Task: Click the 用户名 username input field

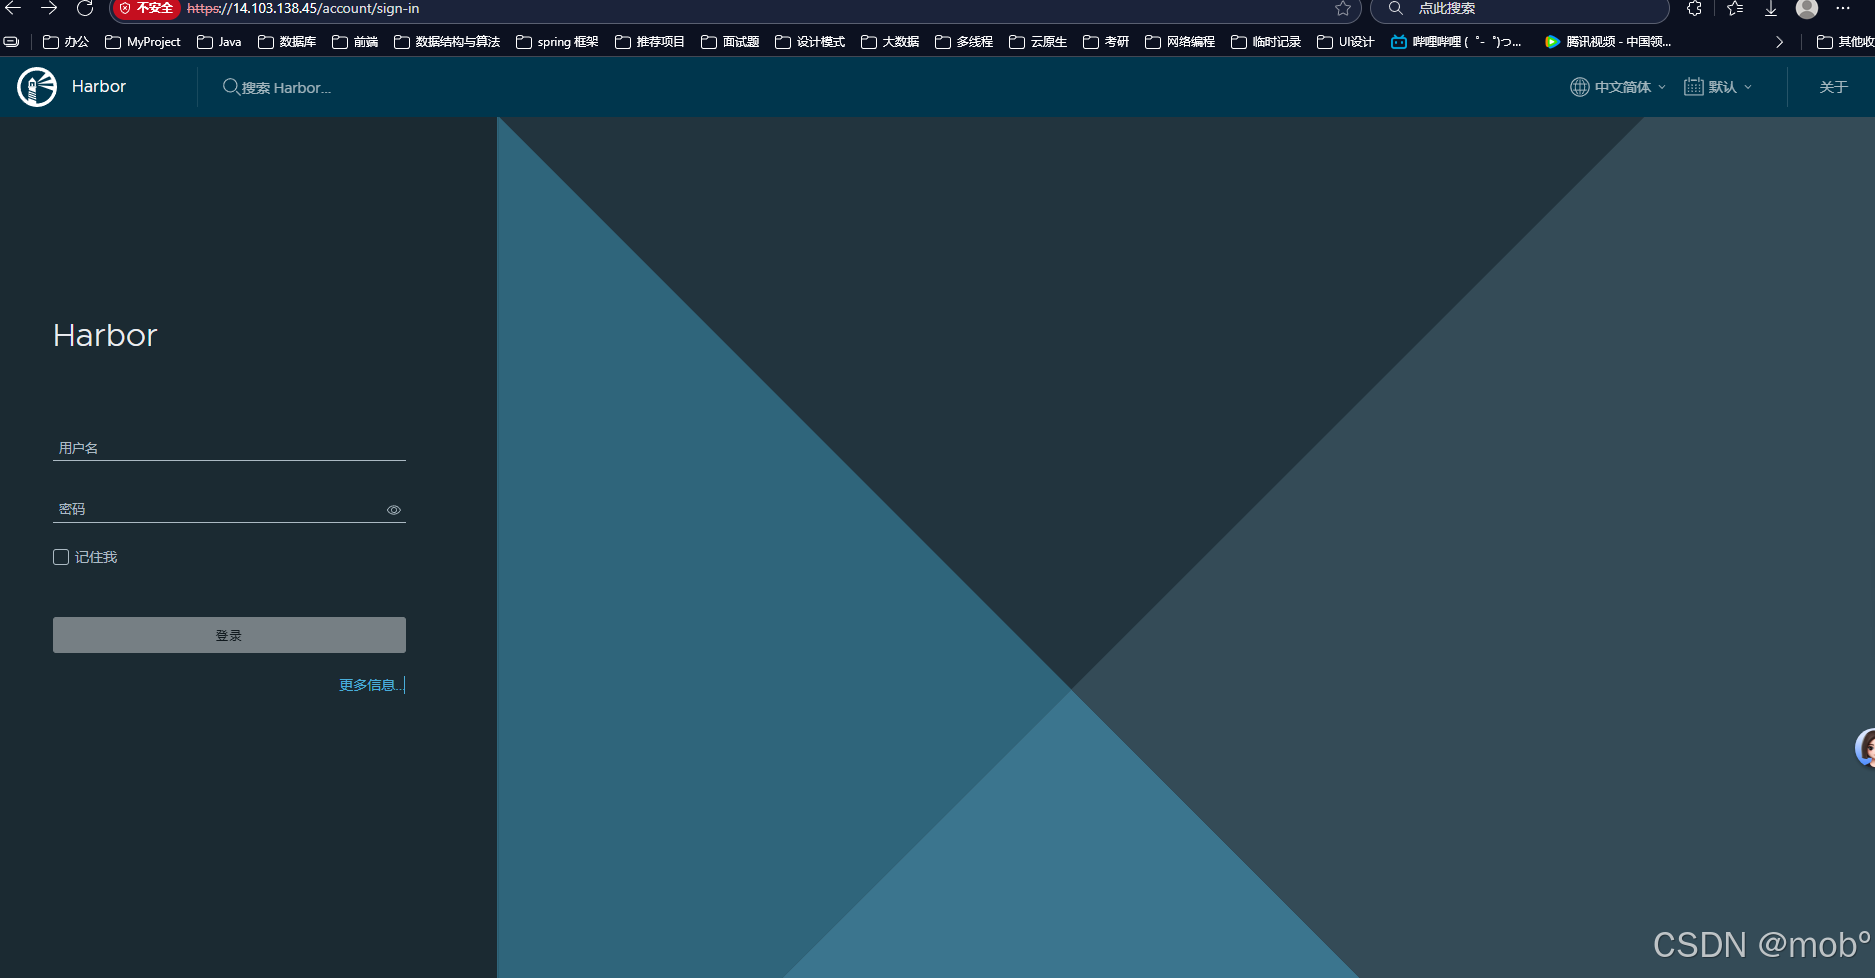Action: click(x=229, y=448)
